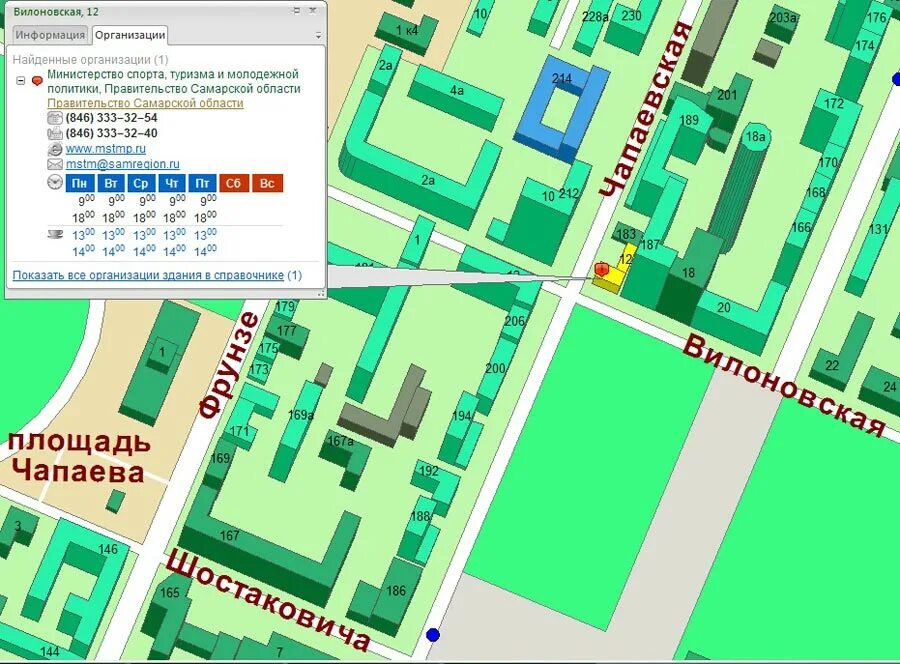The image size is (900, 664).
Task: Click the web browser icon beside website
Action: click(x=55, y=149)
